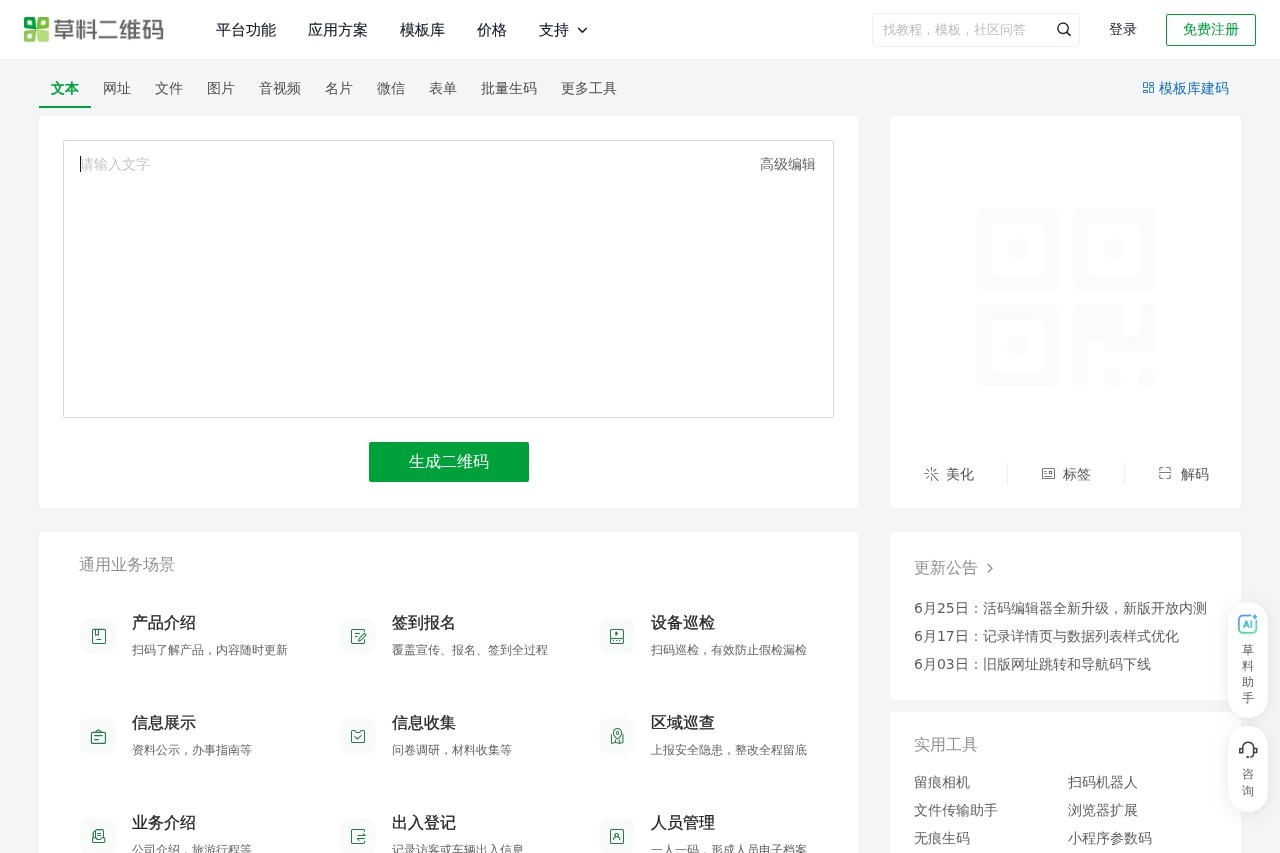Click the 区域巡查 title
Viewport: 1280px width, 853px height.
683,723
